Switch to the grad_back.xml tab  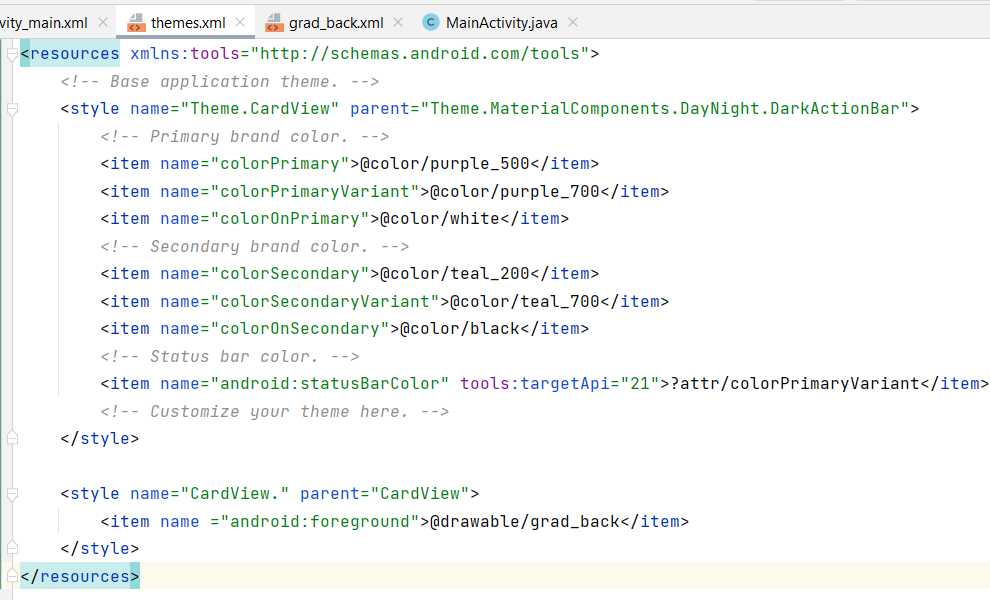tap(336, 22)
